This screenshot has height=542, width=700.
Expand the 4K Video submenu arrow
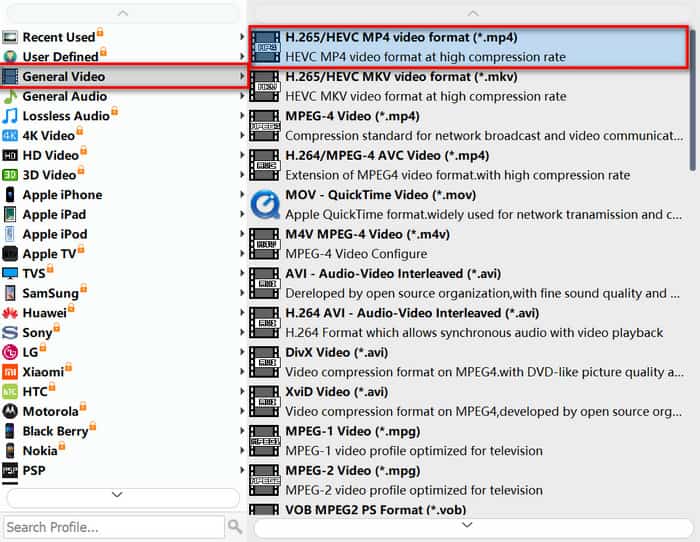[x=242, y=135]
